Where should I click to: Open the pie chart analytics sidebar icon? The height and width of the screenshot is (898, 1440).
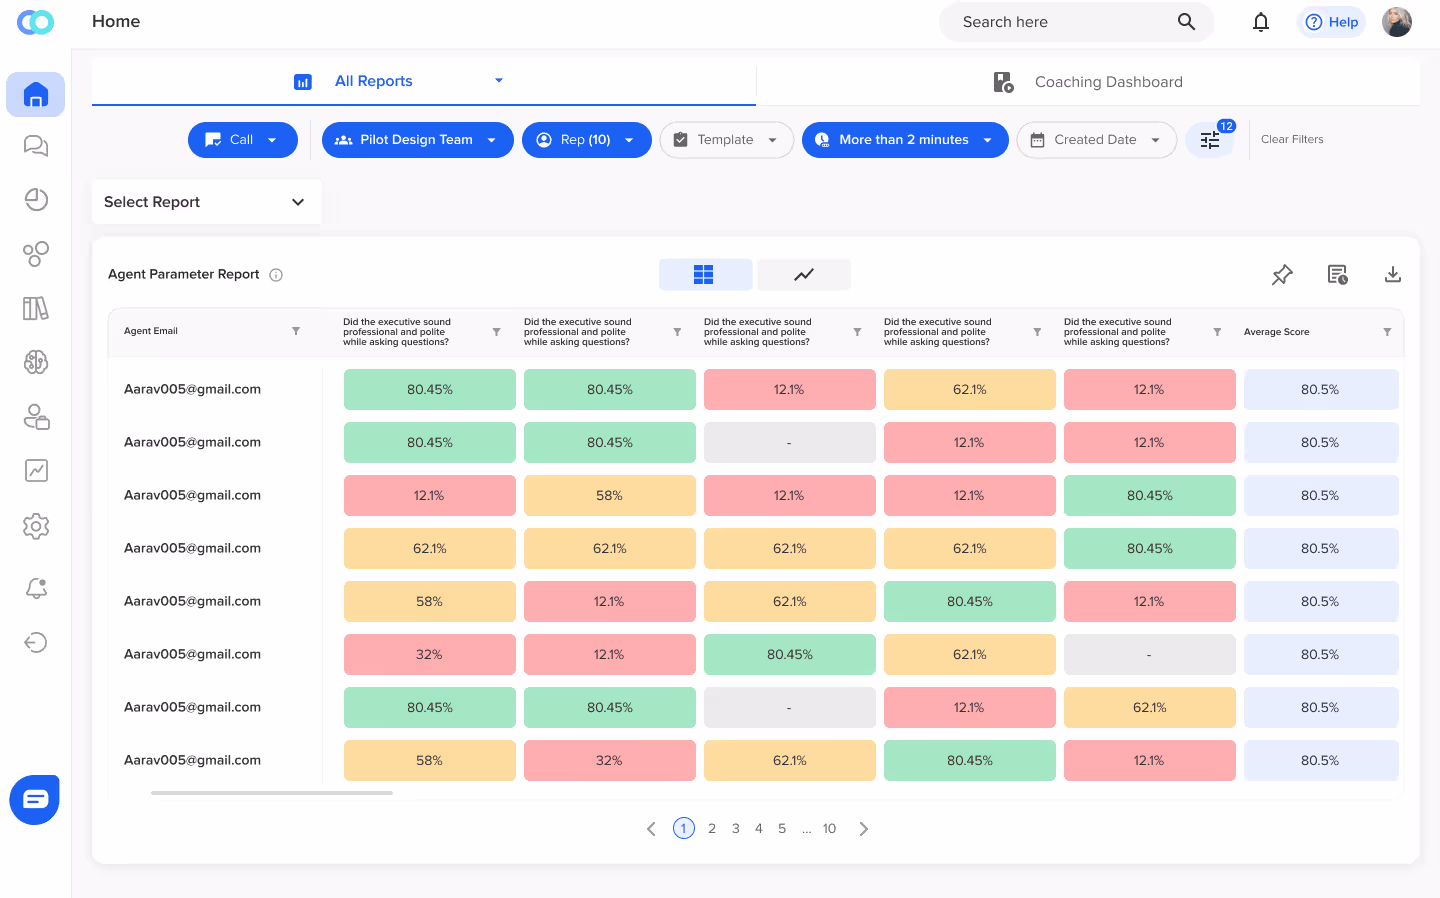36,200
